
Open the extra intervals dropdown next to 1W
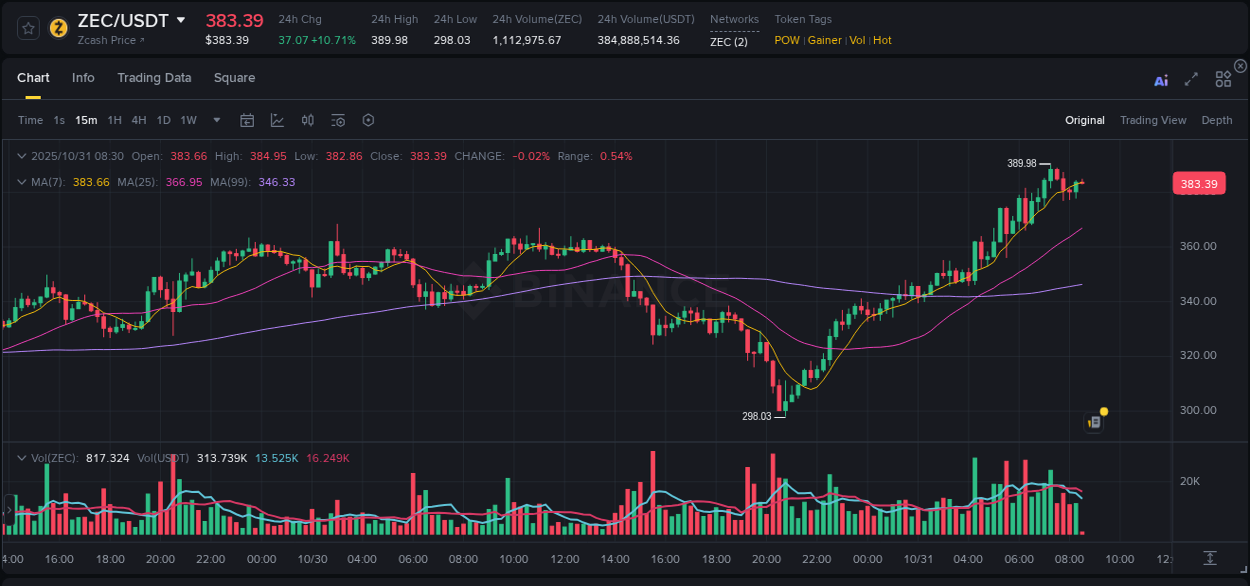(215, 120)
